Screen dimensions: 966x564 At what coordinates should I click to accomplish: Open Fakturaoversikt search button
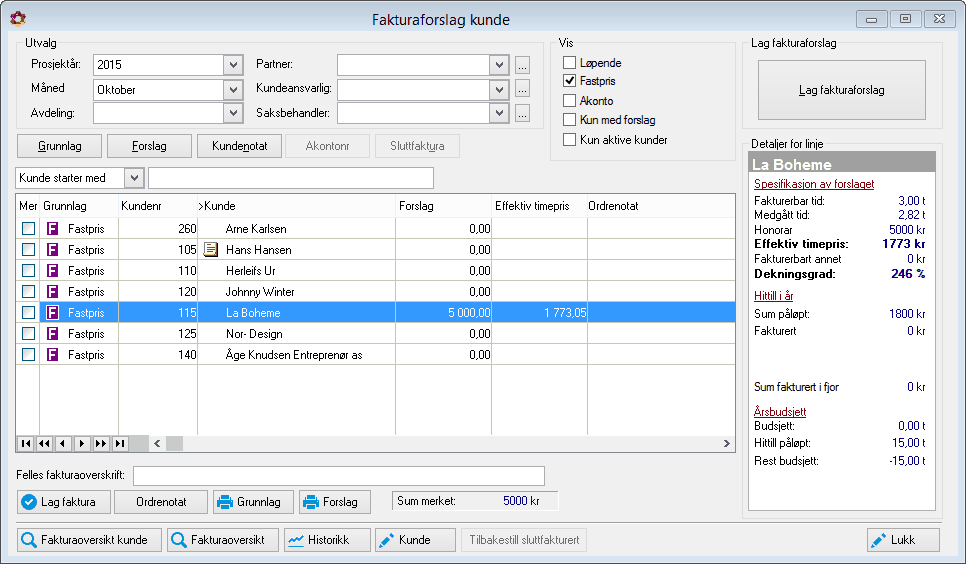(223, 540)
